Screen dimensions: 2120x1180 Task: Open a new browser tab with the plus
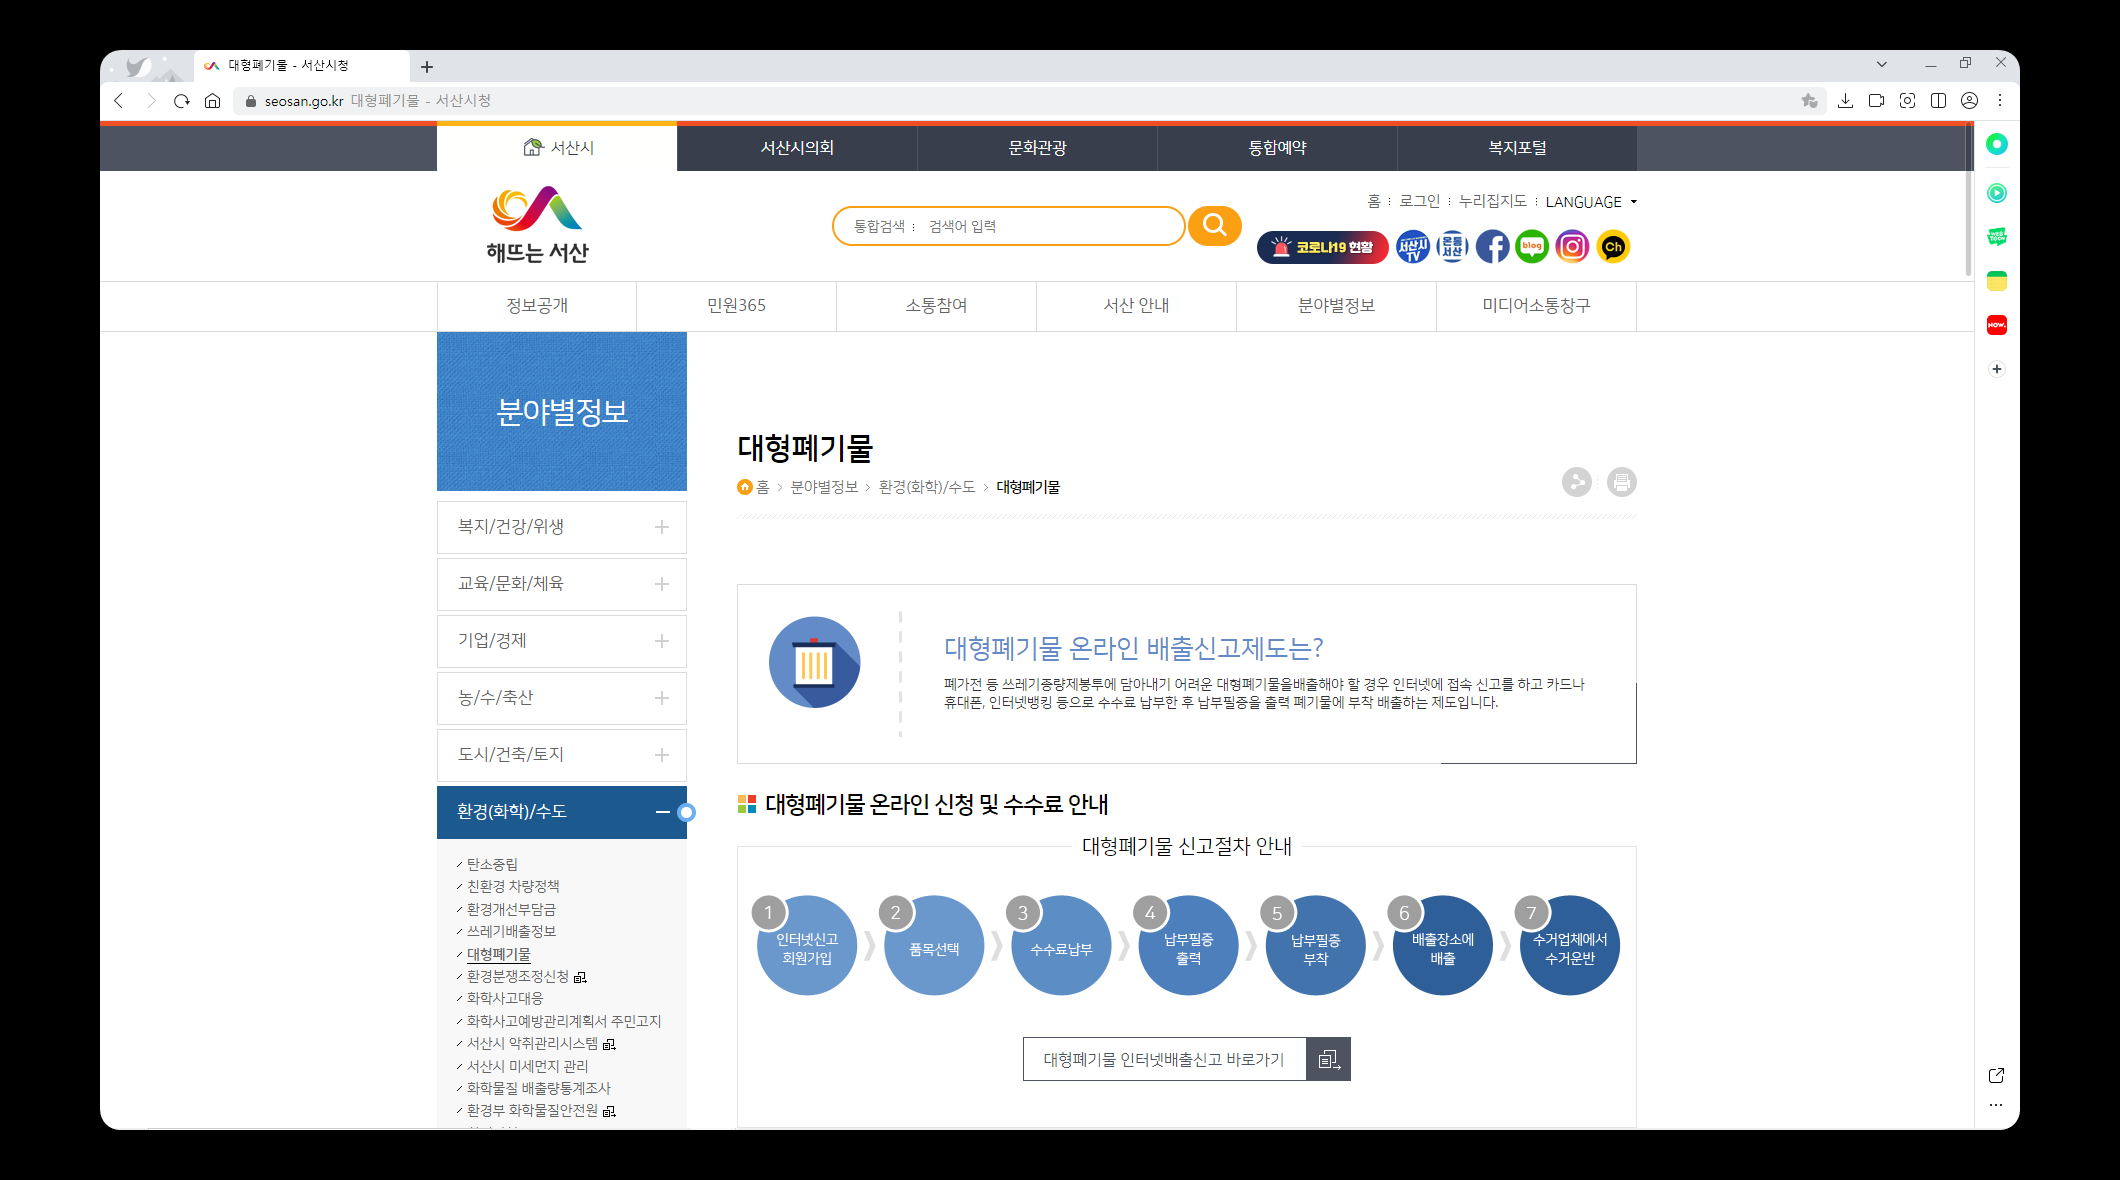[427, 67]
